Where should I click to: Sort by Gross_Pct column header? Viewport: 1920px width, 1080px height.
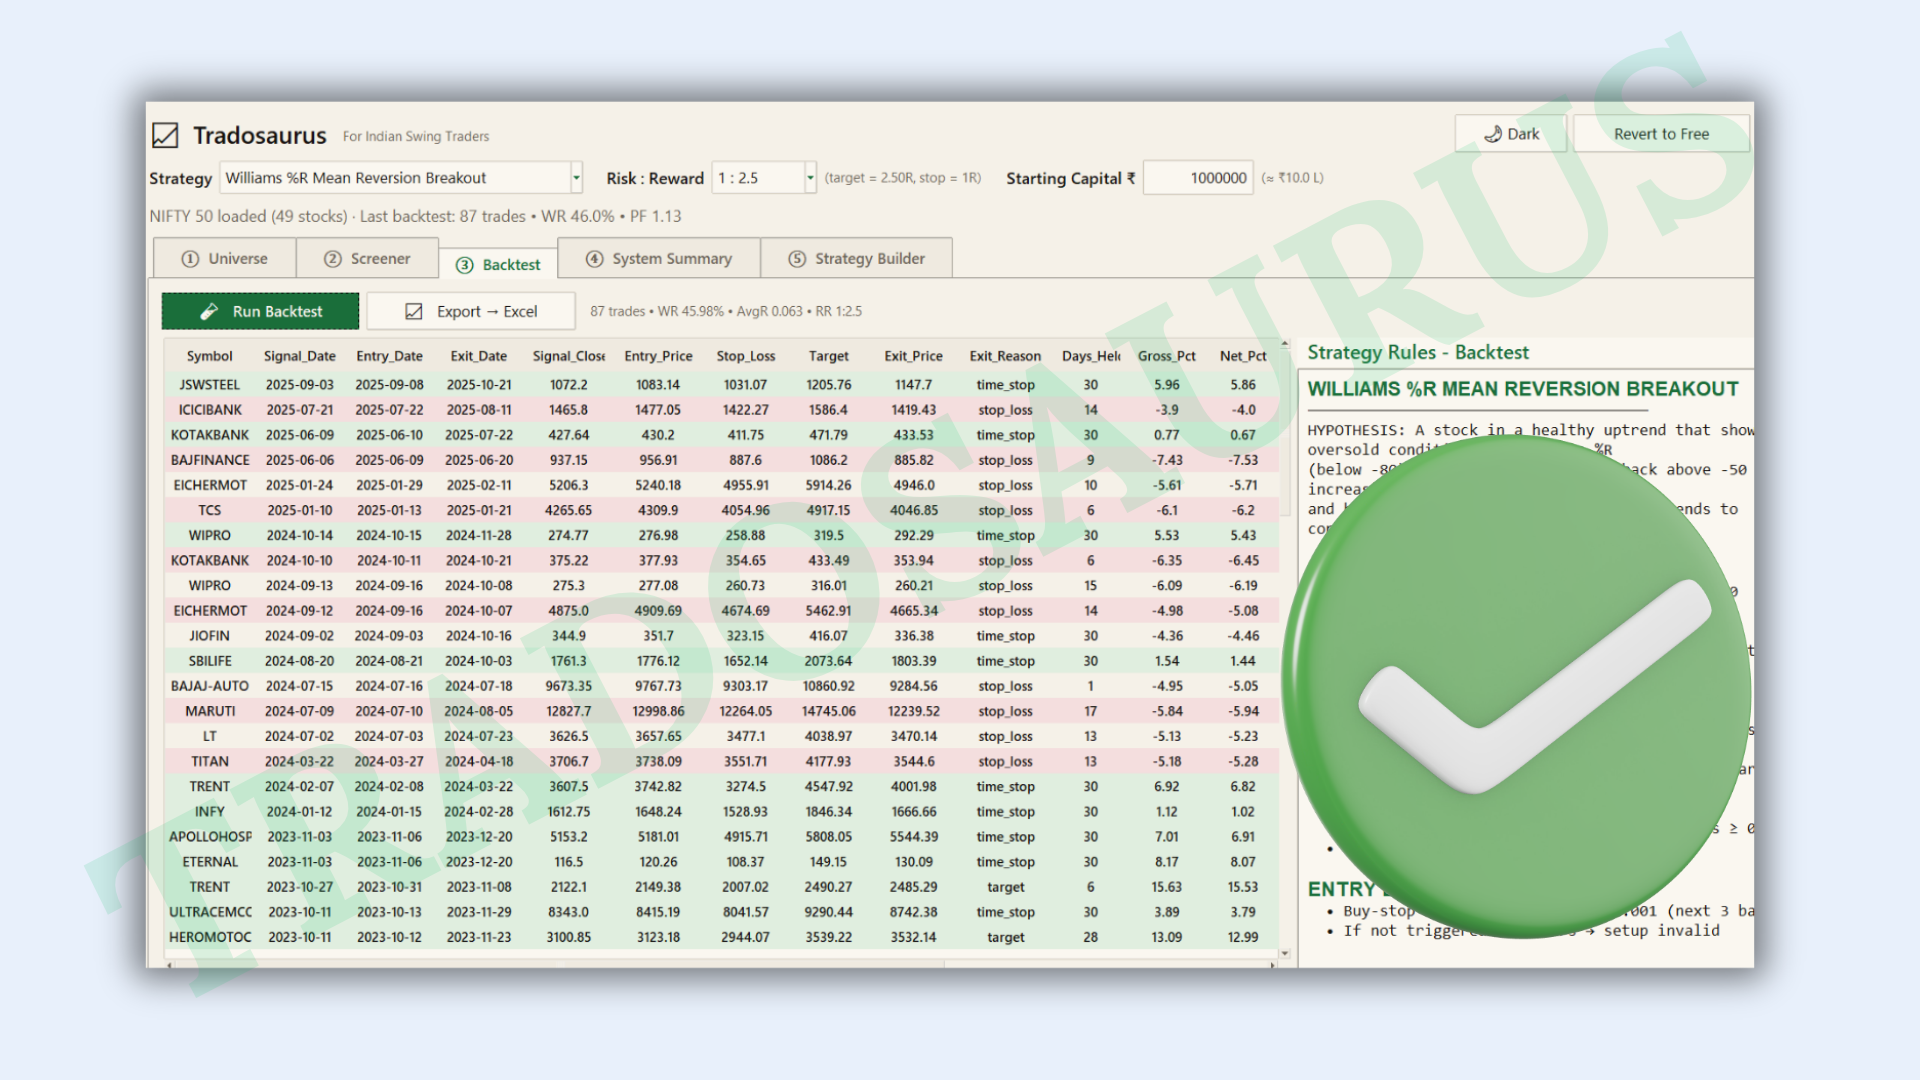tap(1166, 356)
